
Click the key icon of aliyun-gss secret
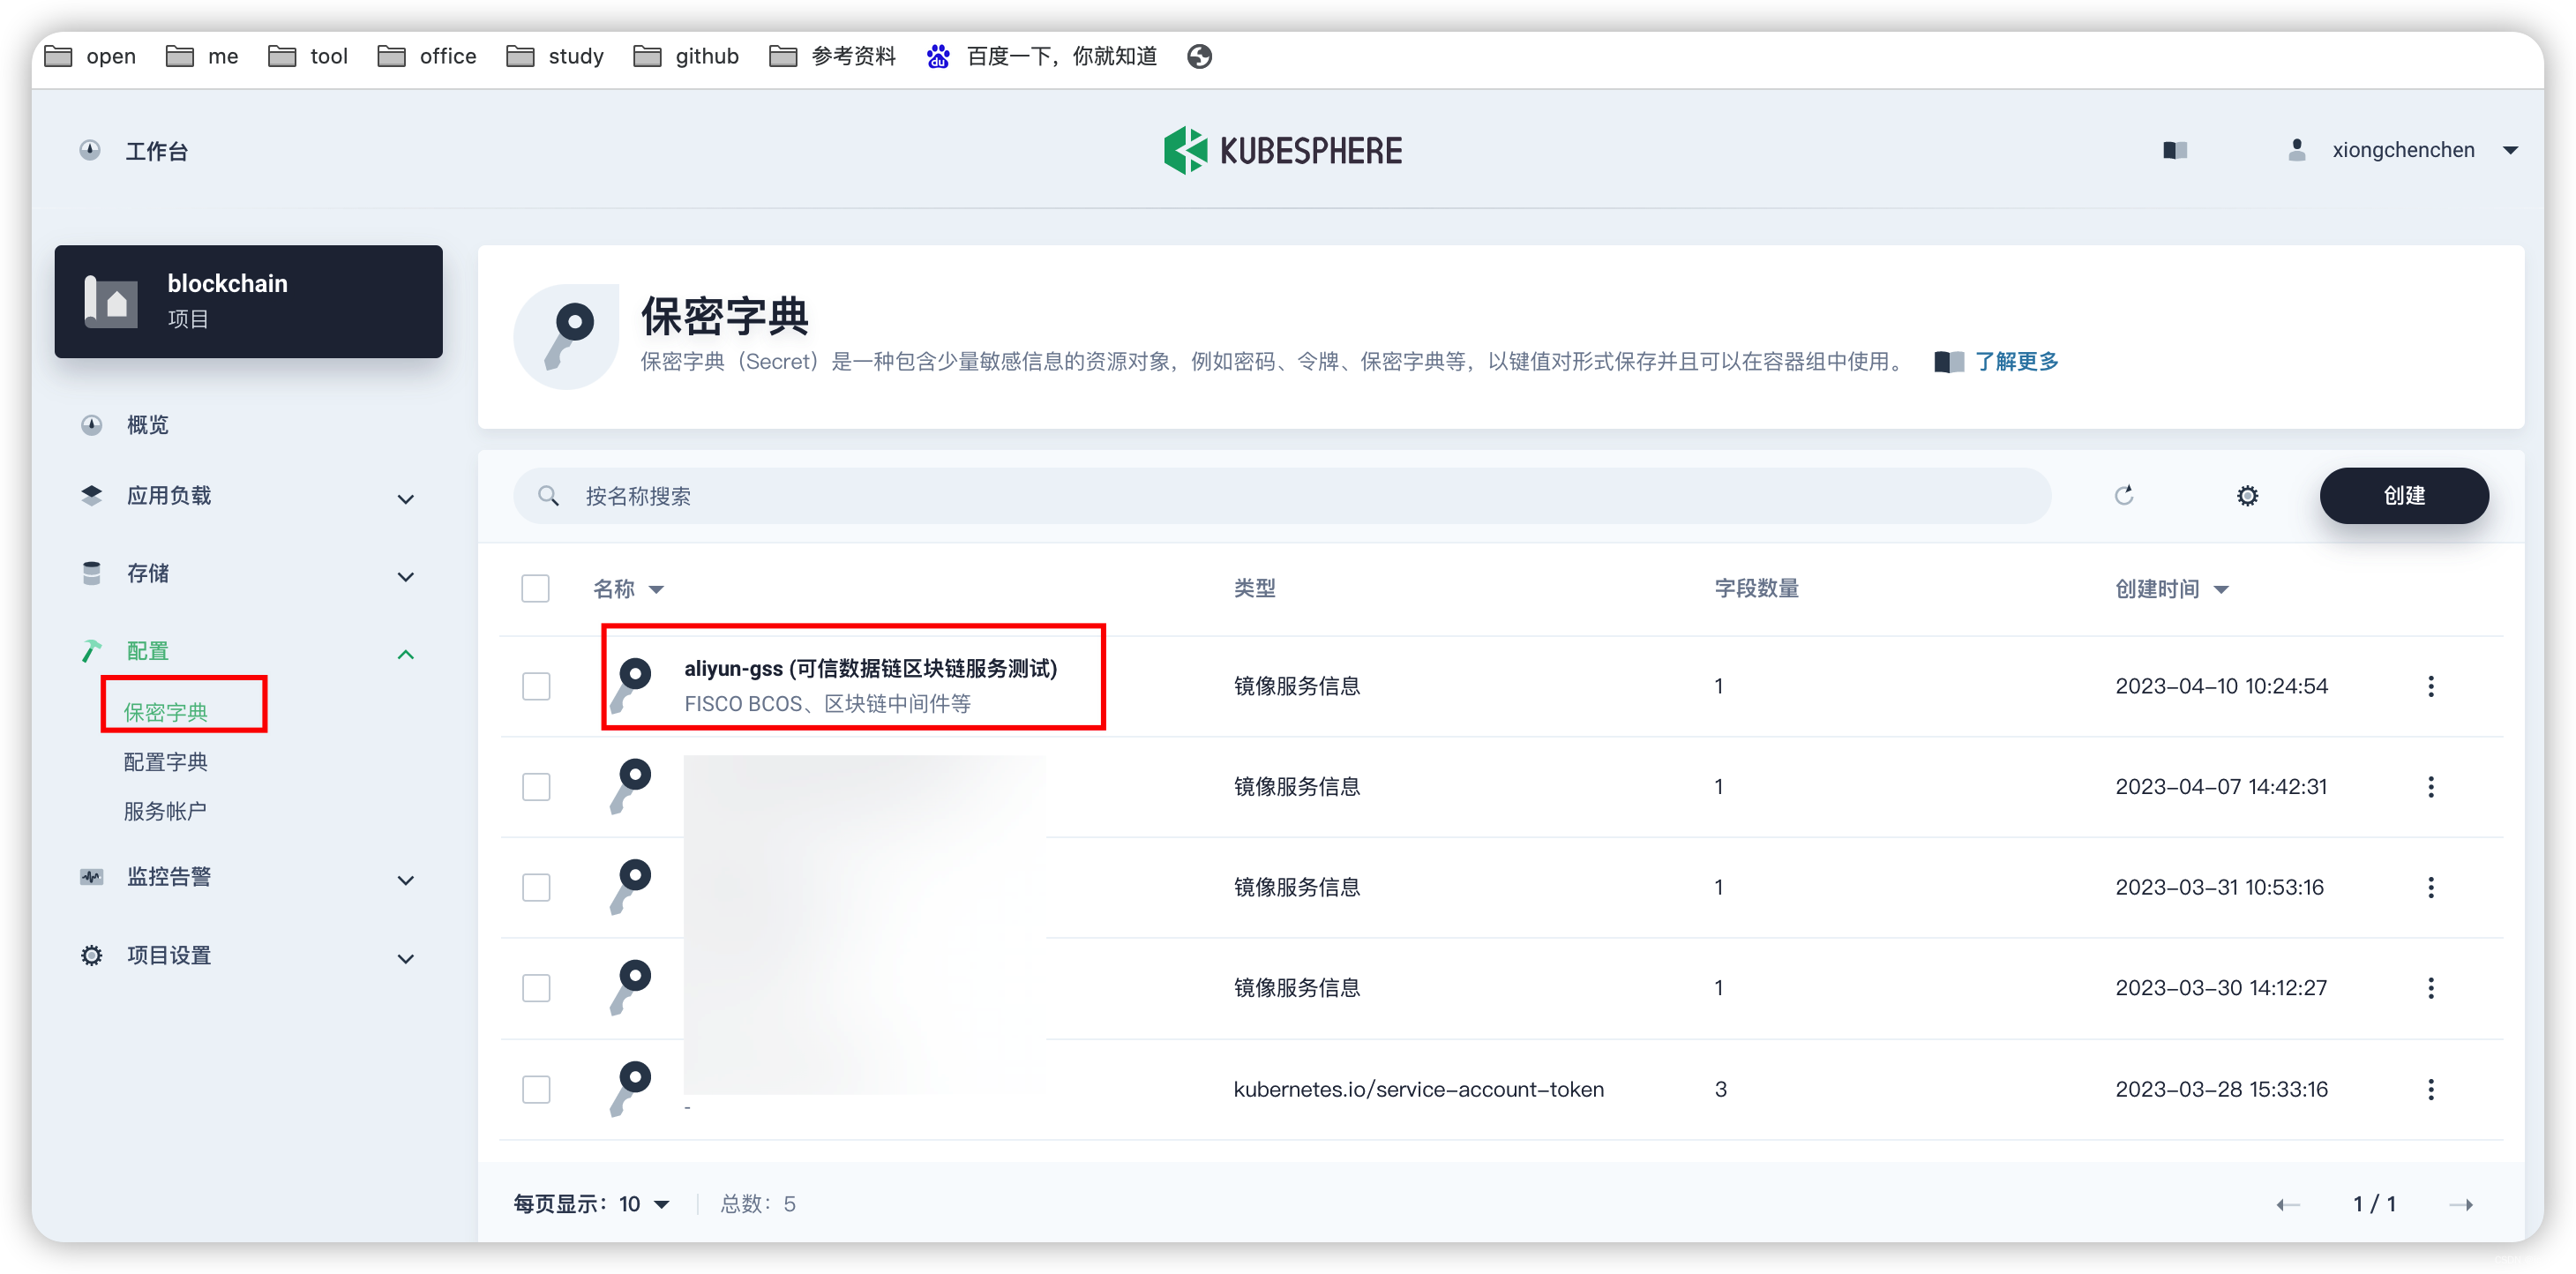(x=631, y=685)
